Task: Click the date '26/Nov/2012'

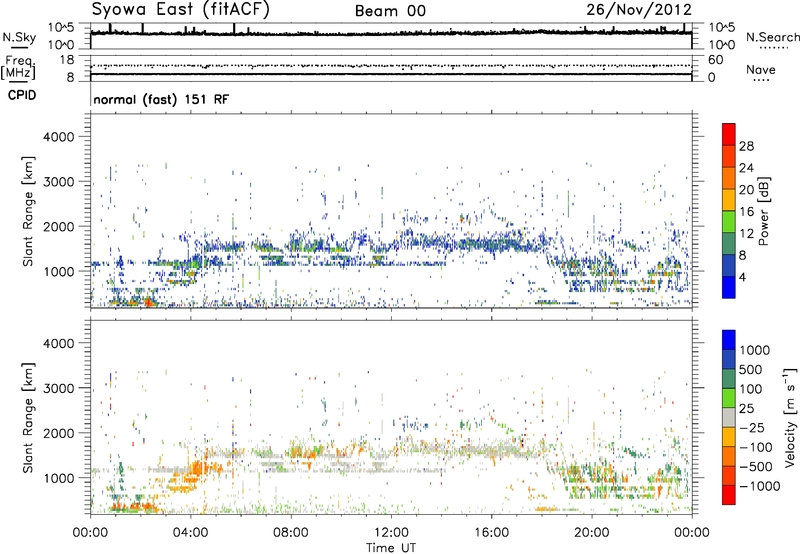Action: (639, 10)
